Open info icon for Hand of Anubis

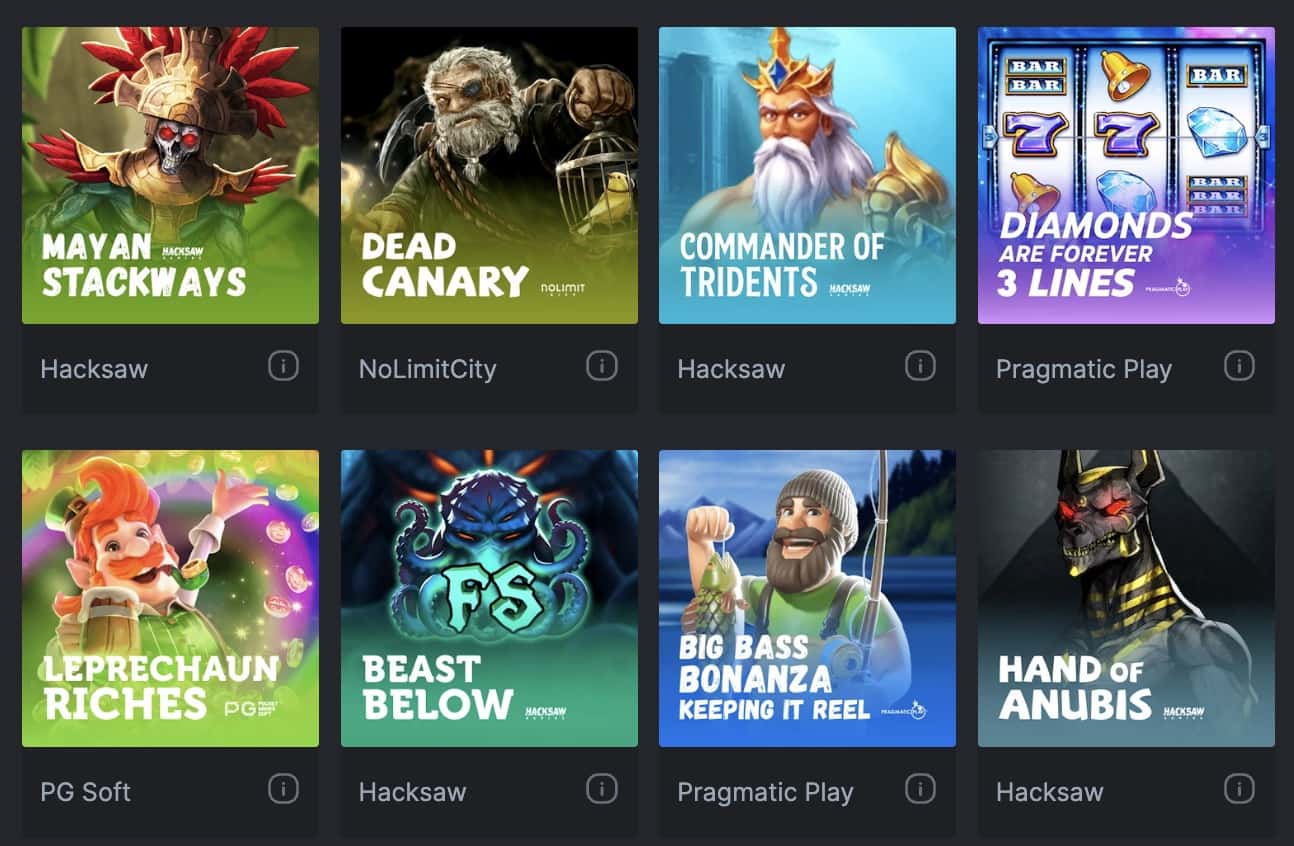coord(1239,790)
